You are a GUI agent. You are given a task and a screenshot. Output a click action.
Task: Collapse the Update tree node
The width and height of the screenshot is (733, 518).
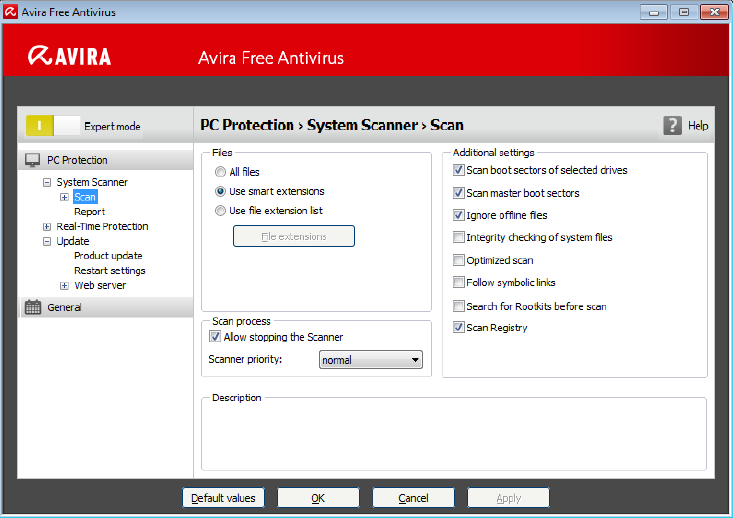[x=47, y=242]
